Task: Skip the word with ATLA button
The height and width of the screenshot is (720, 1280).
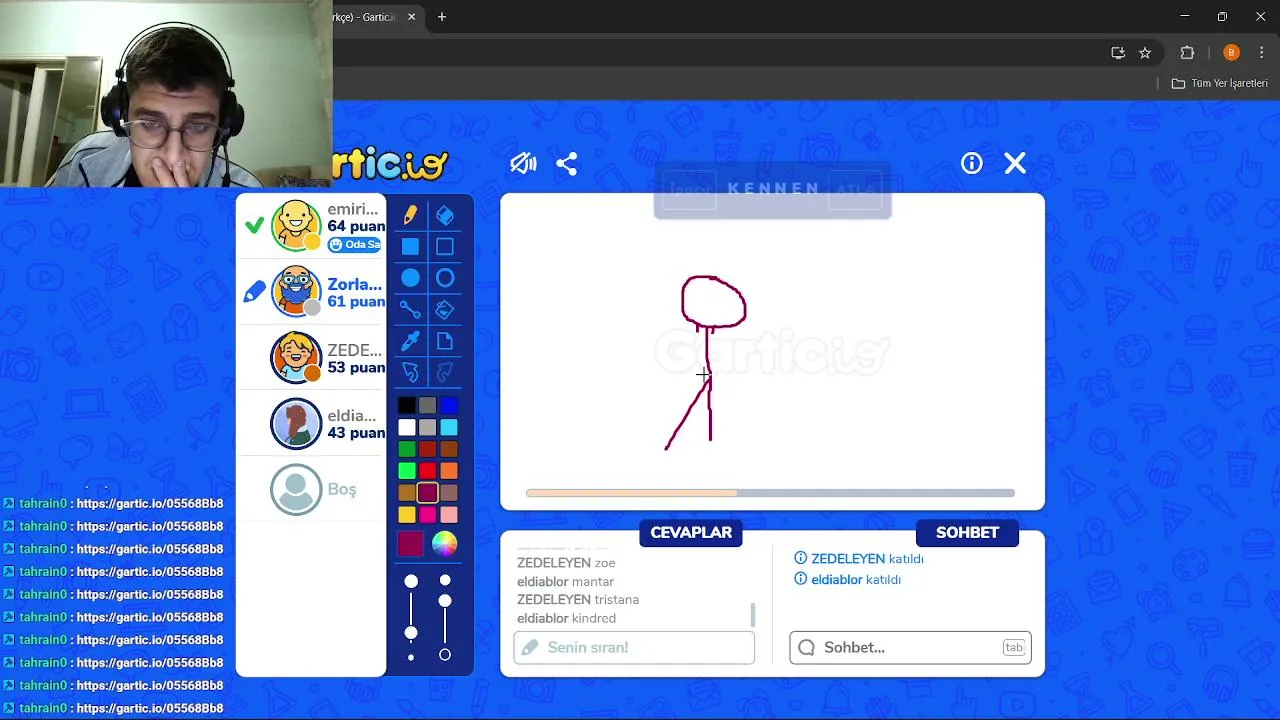Action: point(856,189)
